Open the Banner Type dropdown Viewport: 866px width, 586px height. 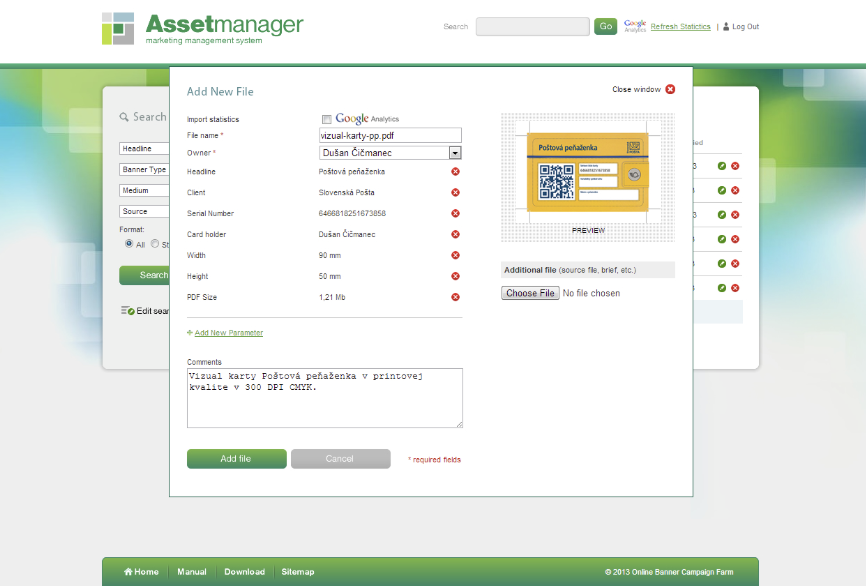tap(143, 170)
